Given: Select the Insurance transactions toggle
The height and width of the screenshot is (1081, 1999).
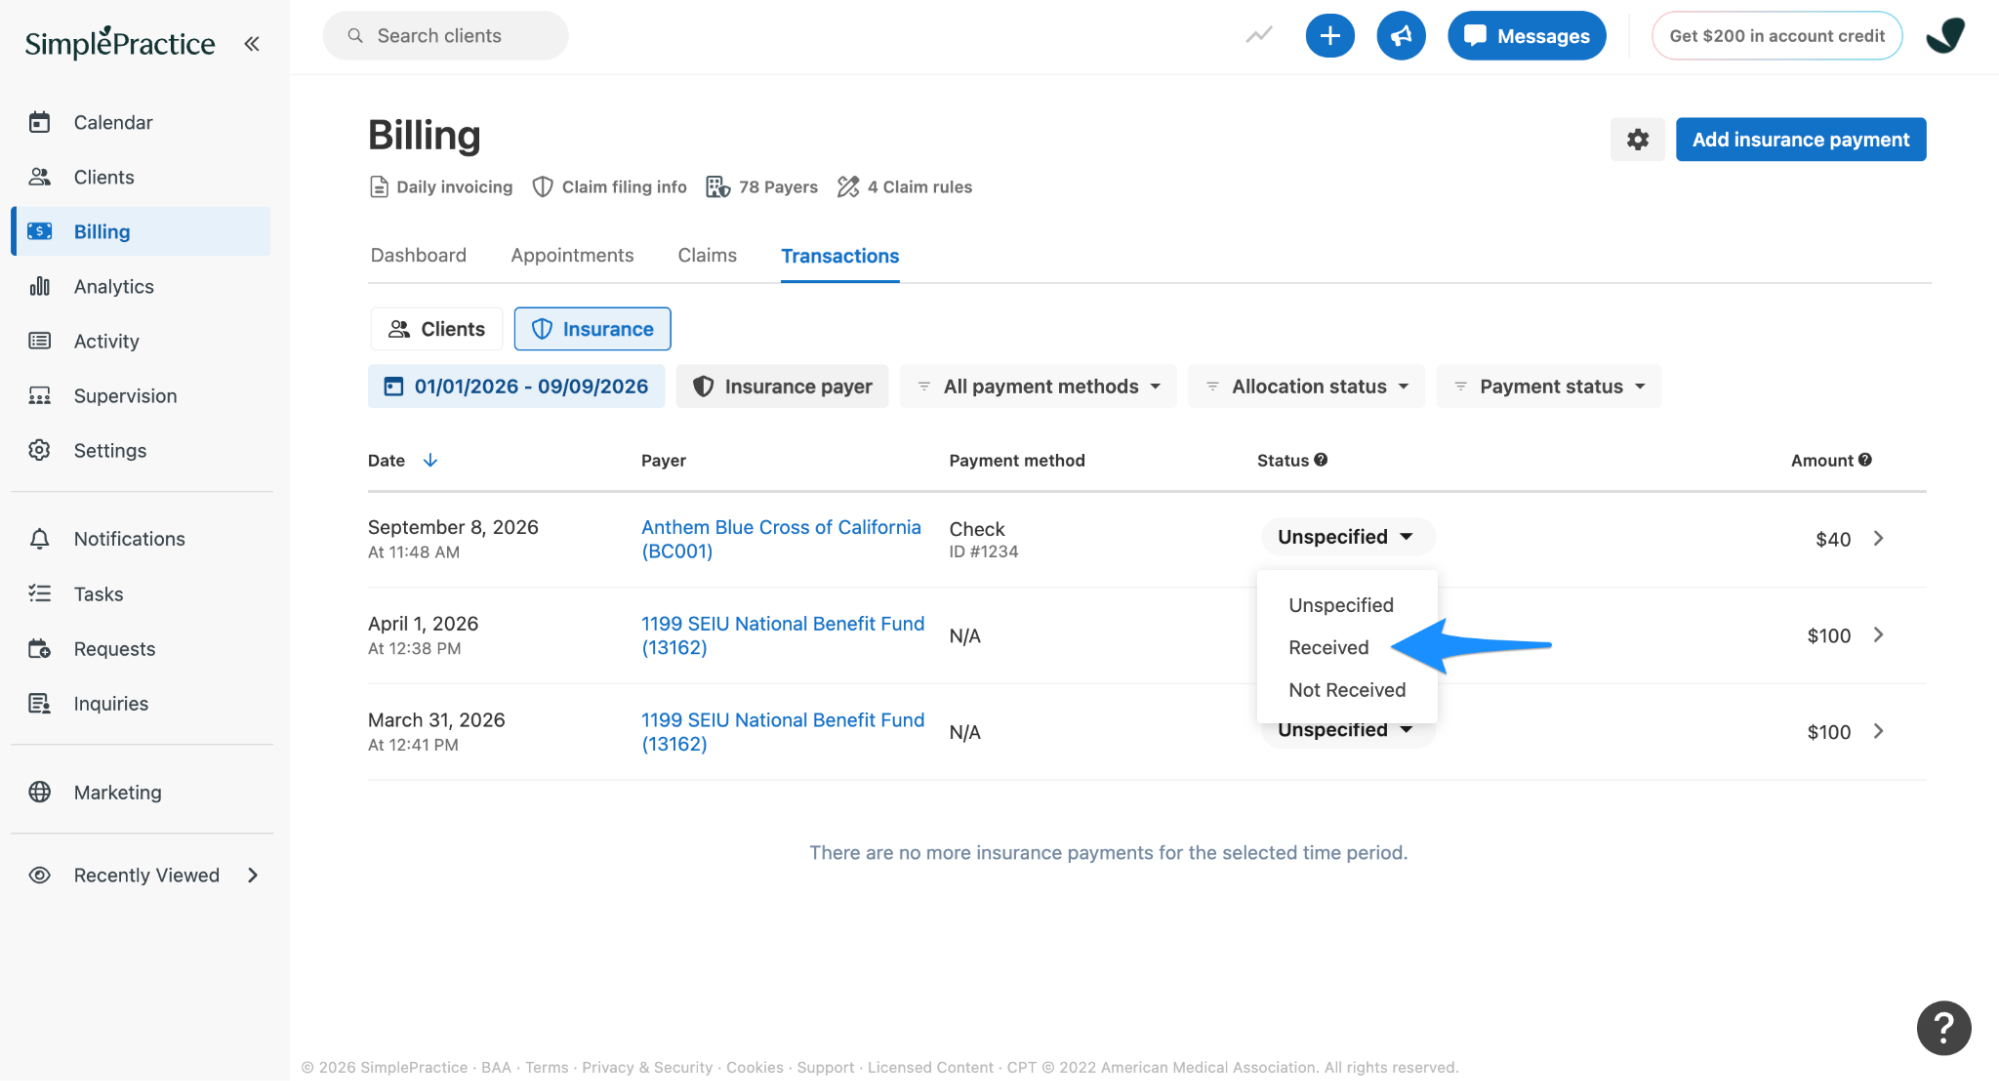Looking at the screenshot, I should [592, 329].
